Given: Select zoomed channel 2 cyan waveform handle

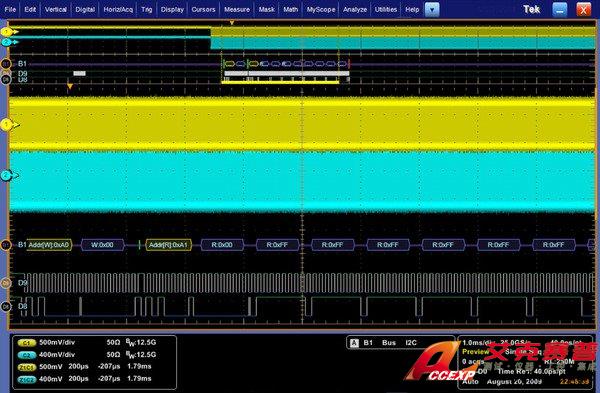Looking at the screenshot, I should point(7,176).
